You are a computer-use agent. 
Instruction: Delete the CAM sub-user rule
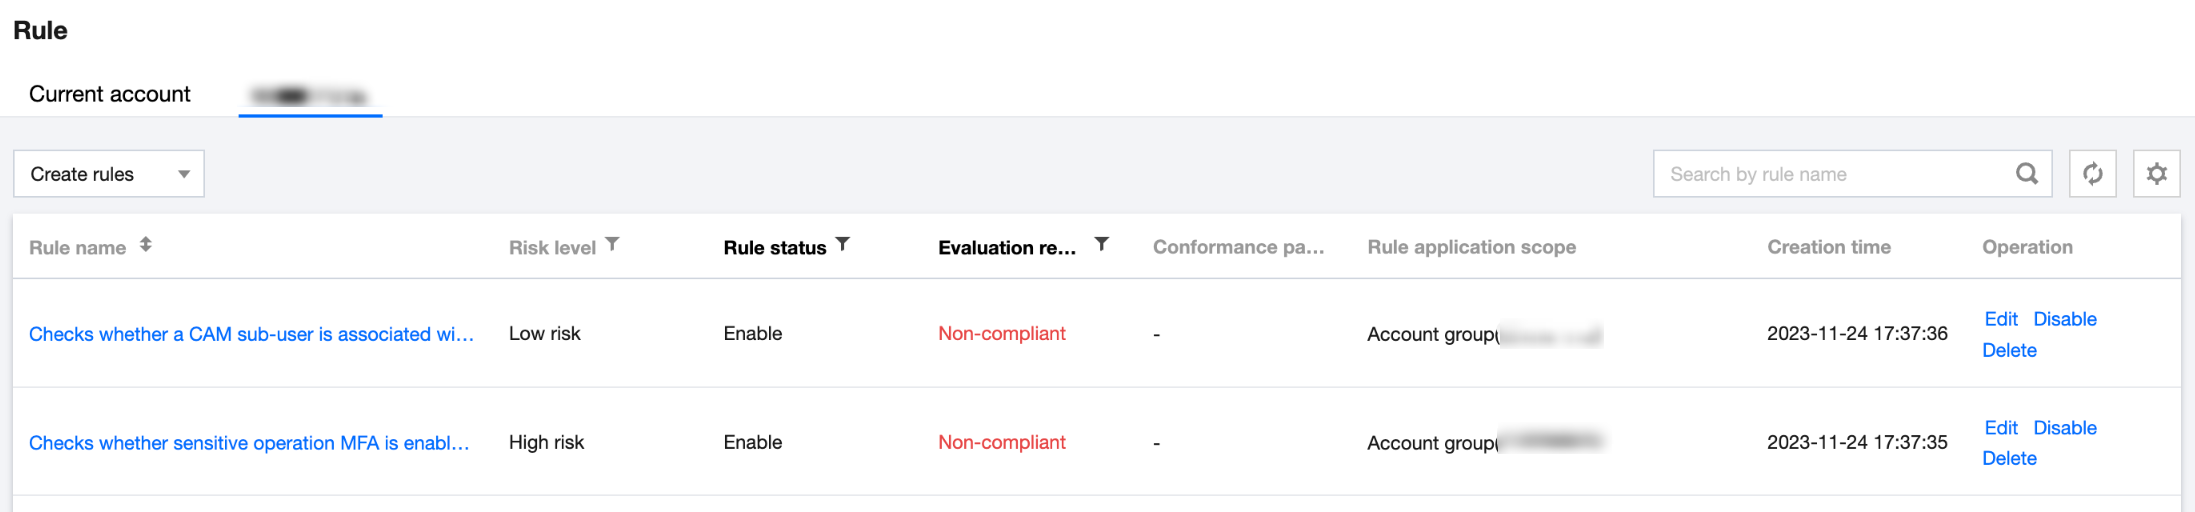[2008, 350]
